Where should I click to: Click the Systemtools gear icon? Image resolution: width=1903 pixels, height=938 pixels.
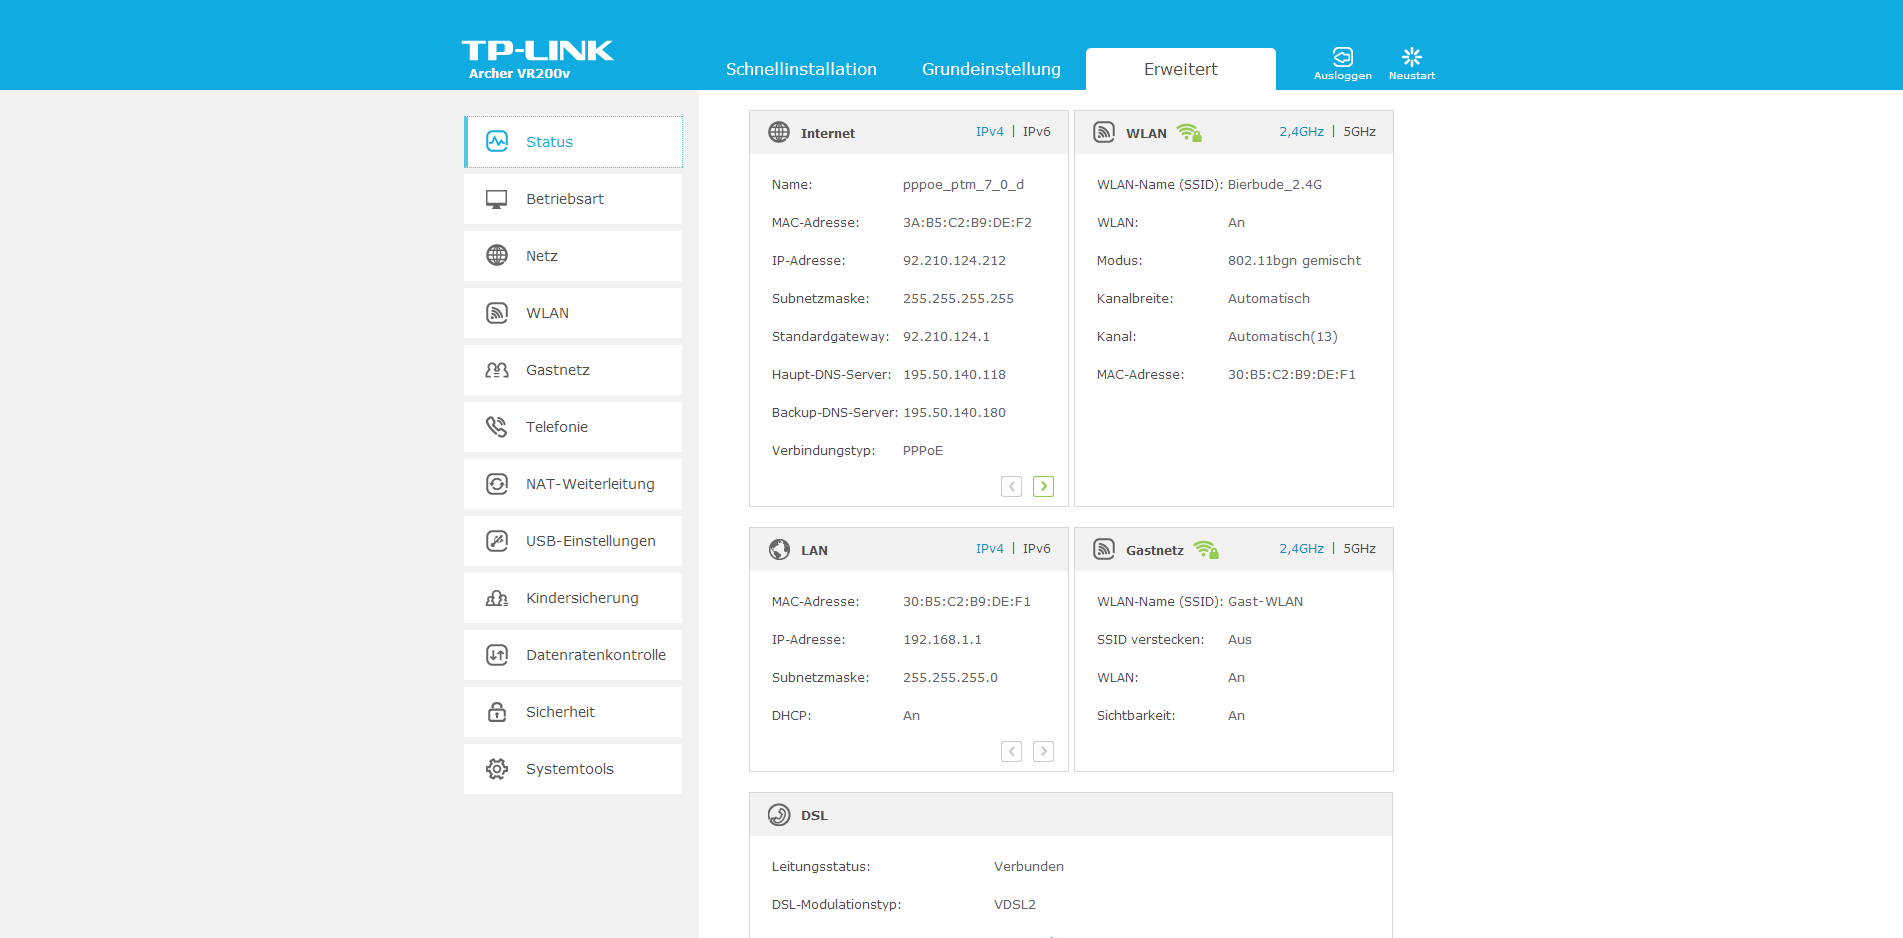(496, 769)
